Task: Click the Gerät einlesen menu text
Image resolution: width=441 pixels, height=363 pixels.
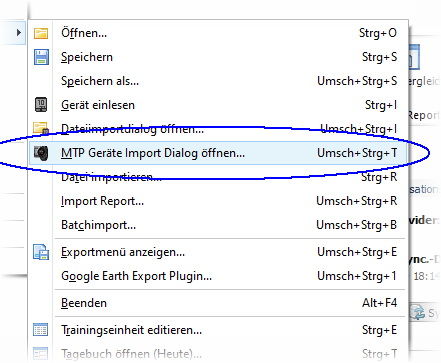Action: [x=98, y=105]
